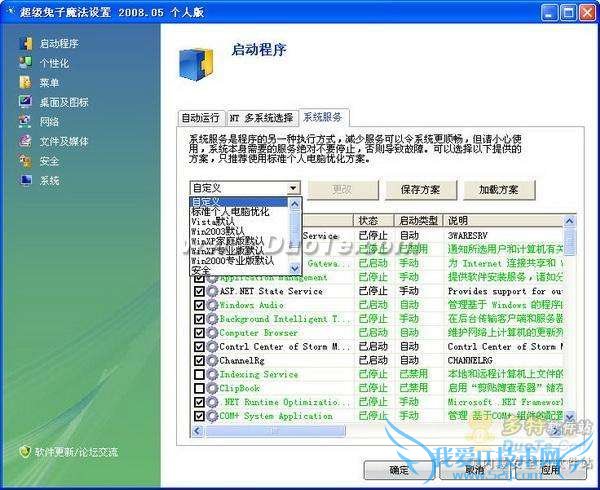Open the 软件更新/论坛交流 link
Viewport: 600px width, 490px height.
(x=77, y=452)
